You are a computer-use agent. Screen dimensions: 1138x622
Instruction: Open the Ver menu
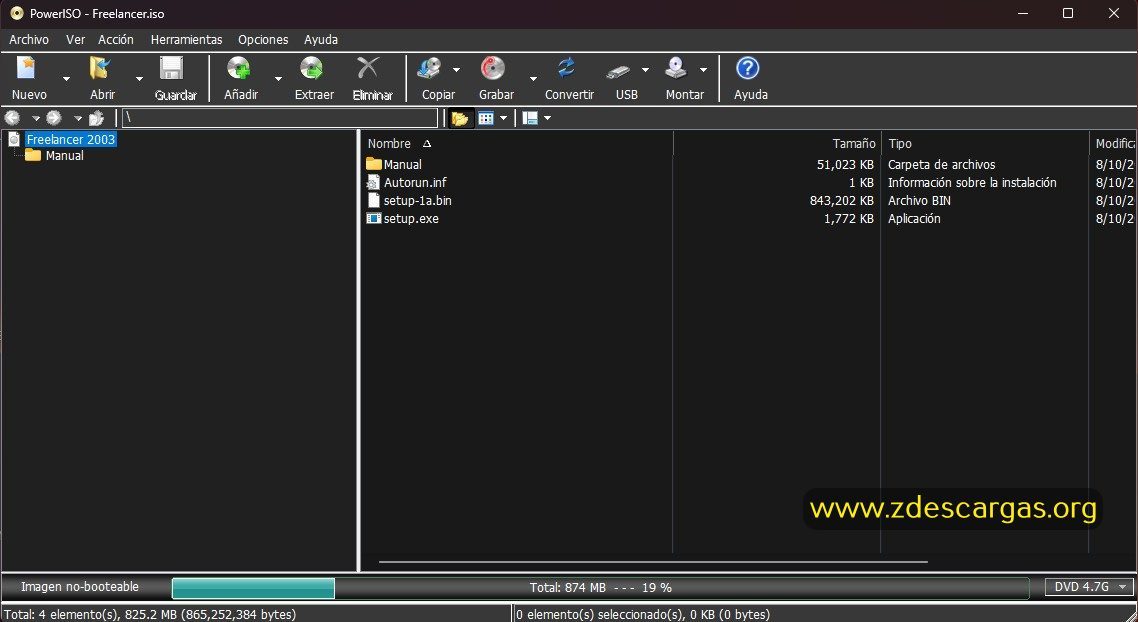click(x=75, y=40)
